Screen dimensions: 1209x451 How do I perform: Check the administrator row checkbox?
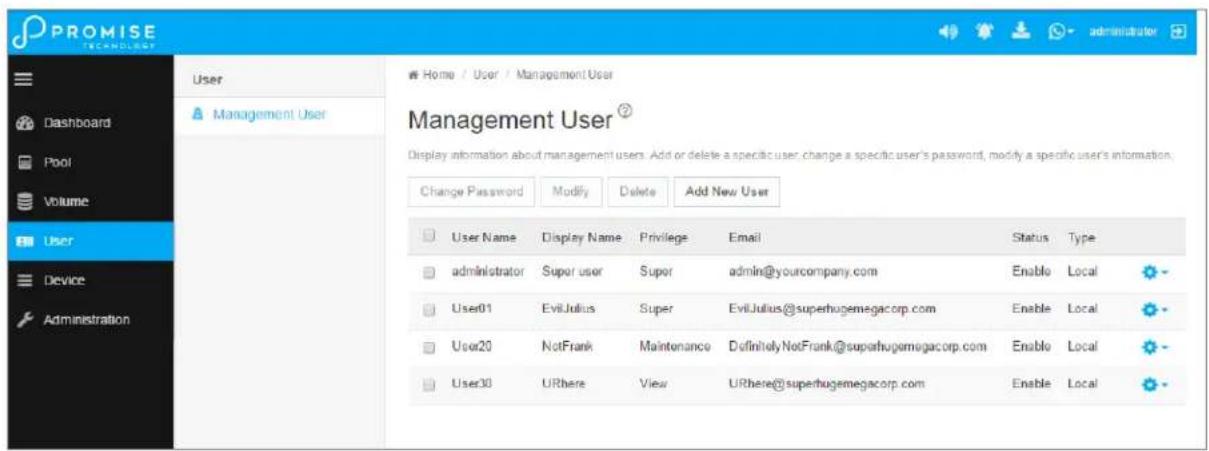pyautogui.click(x=430, y=272)
